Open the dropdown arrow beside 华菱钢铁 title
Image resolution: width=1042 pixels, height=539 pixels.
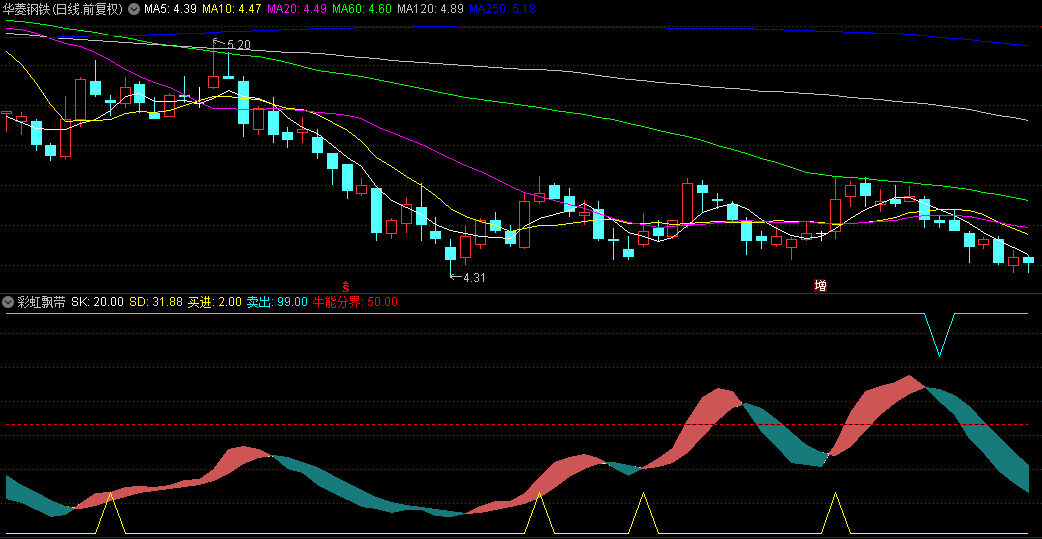click(134, 9)
